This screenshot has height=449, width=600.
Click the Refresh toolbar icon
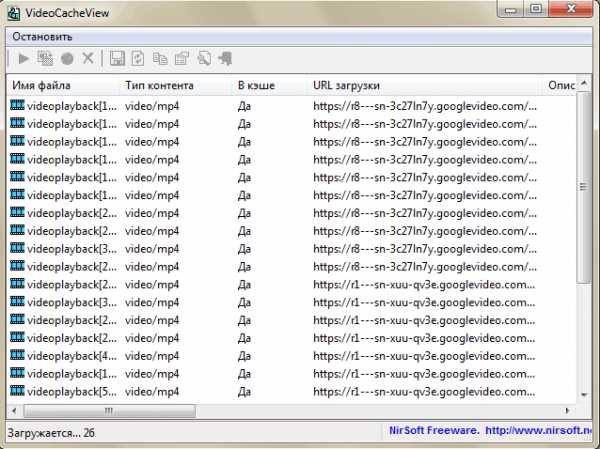click(138, 59)
